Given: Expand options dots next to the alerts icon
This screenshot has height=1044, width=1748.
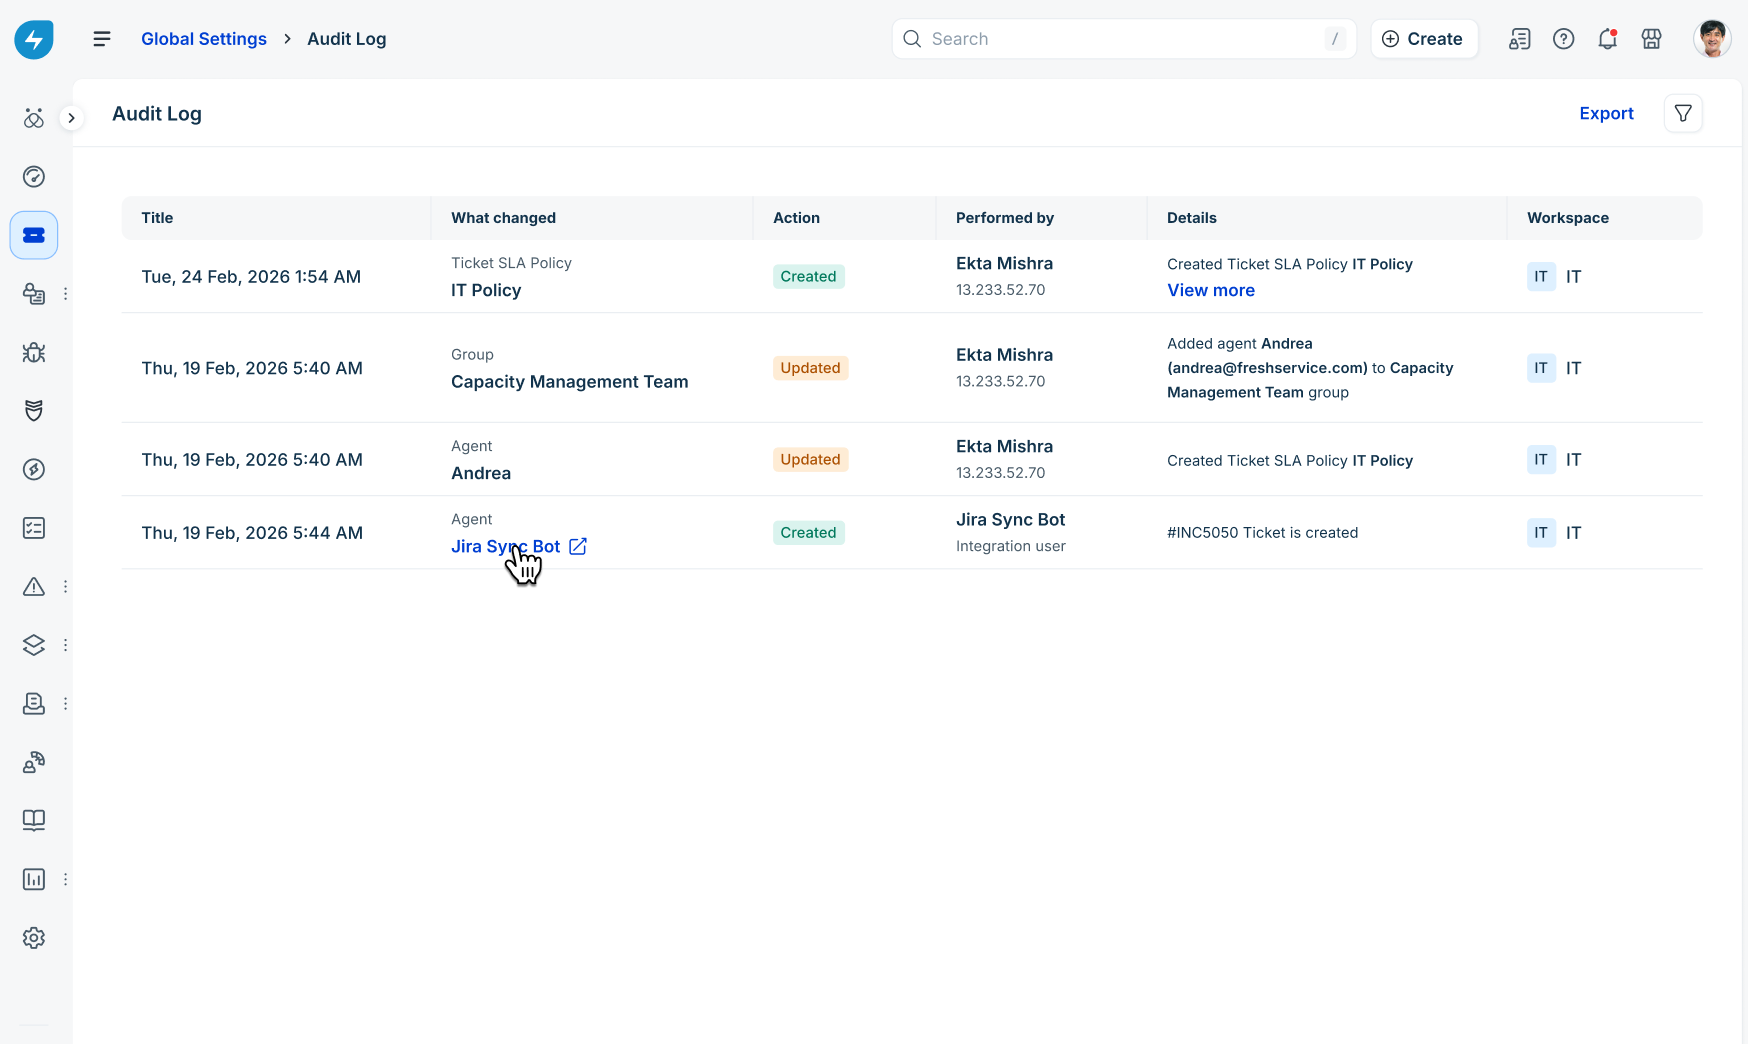Looking at the screenshot, I should (x=66, y=587).
